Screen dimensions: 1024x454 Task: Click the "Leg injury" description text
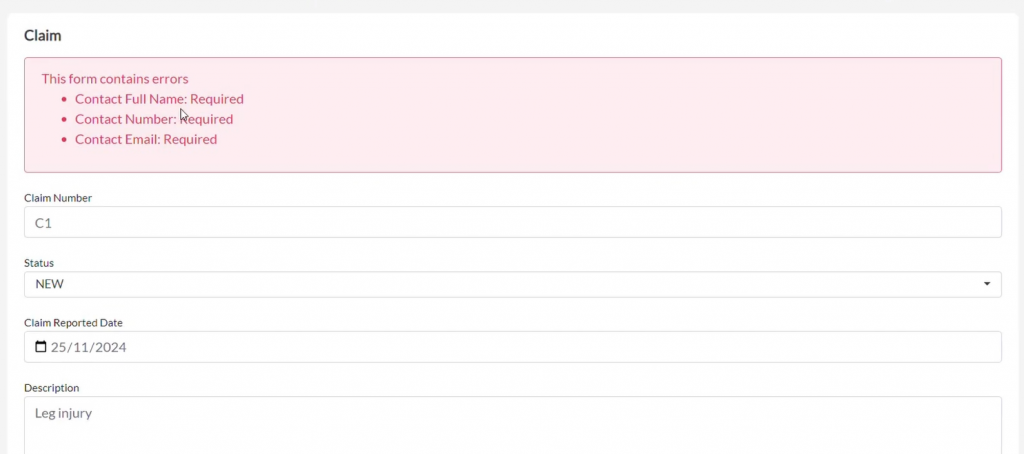click(63, 412)
